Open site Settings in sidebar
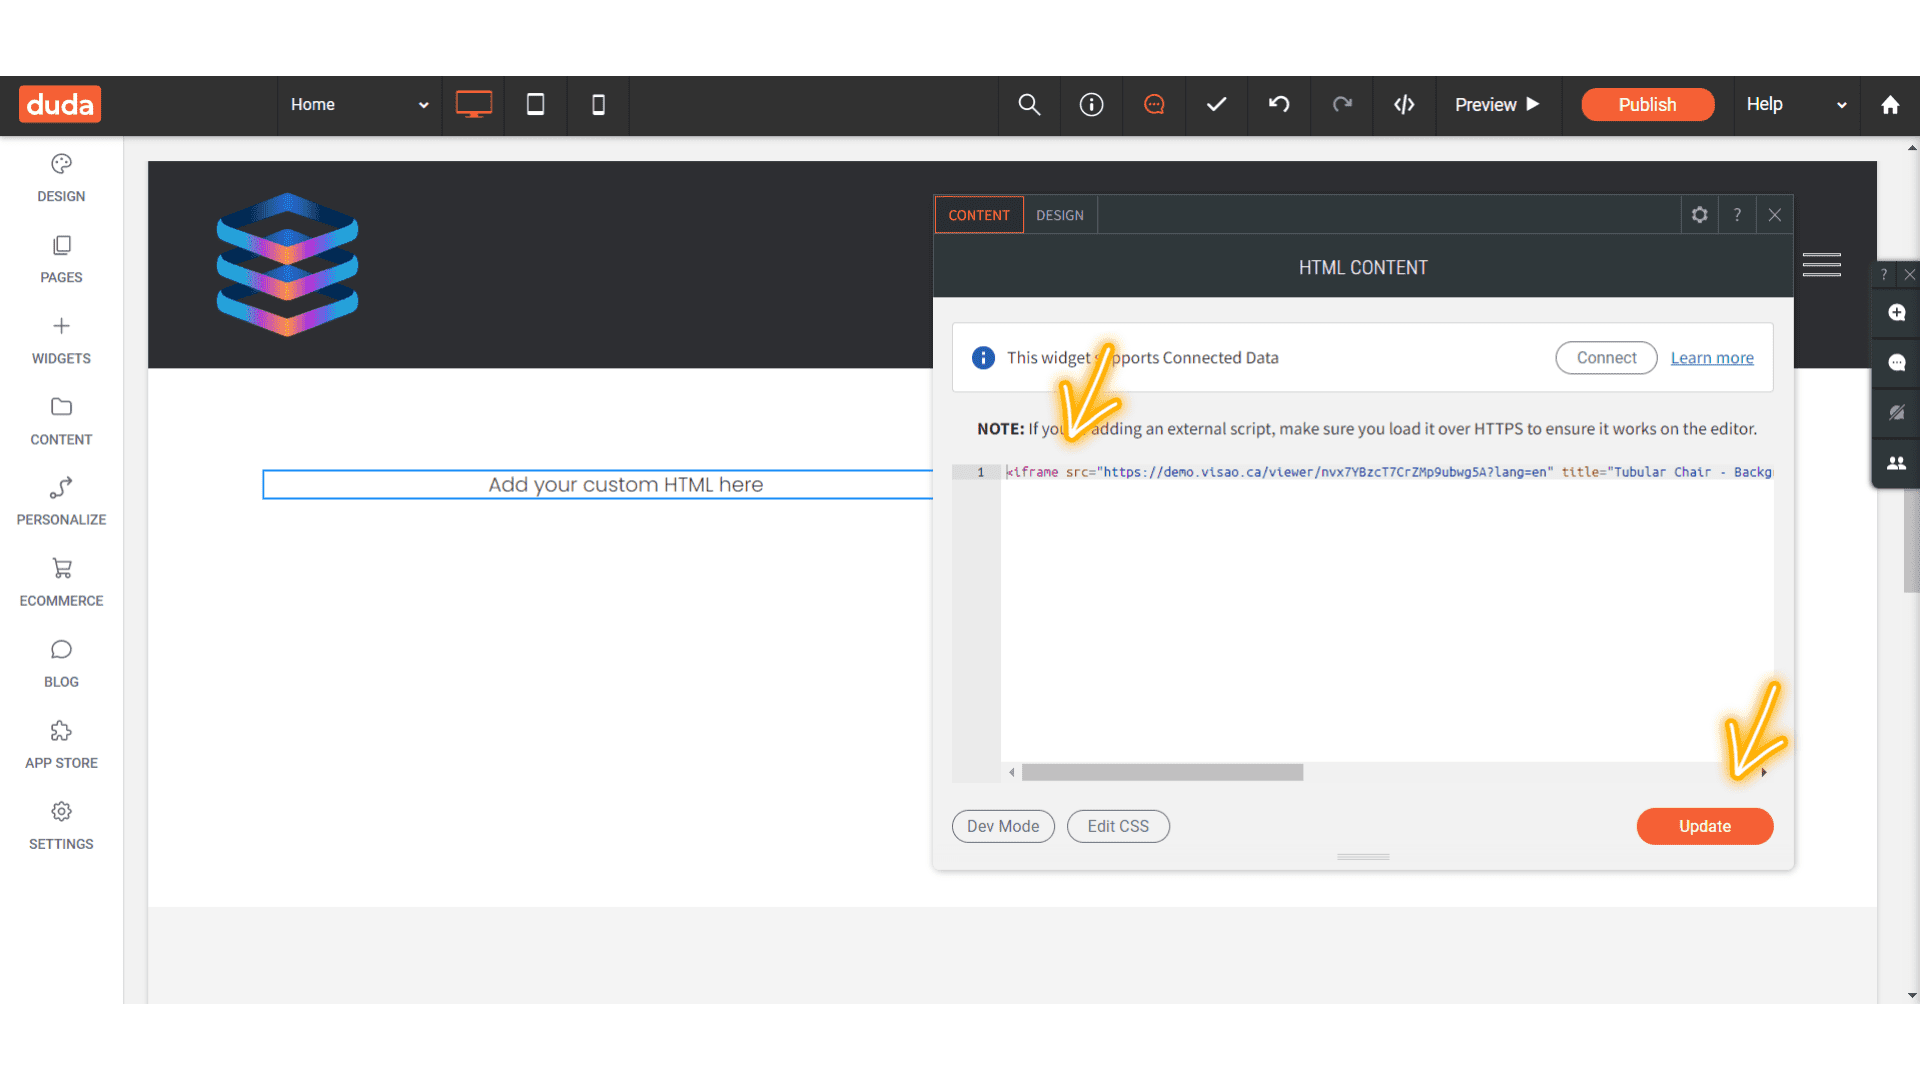 (x=61, y=825)
